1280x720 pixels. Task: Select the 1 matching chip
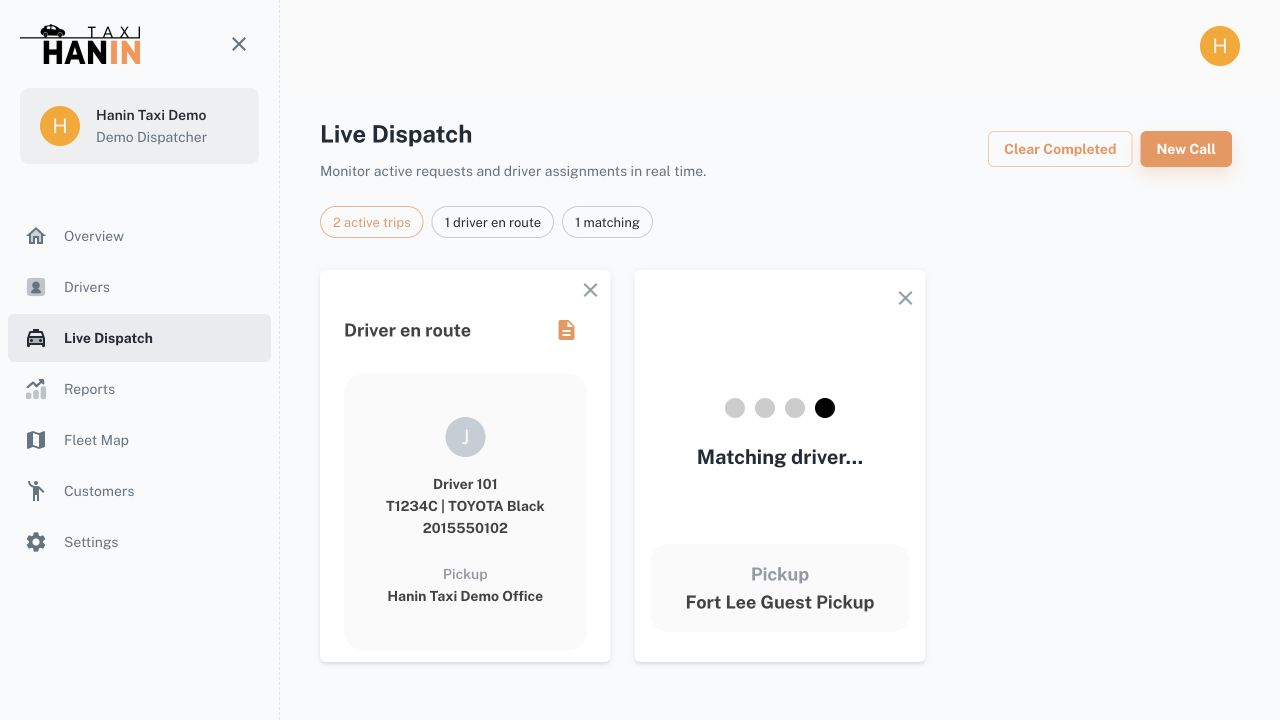(x=607, y=222)
